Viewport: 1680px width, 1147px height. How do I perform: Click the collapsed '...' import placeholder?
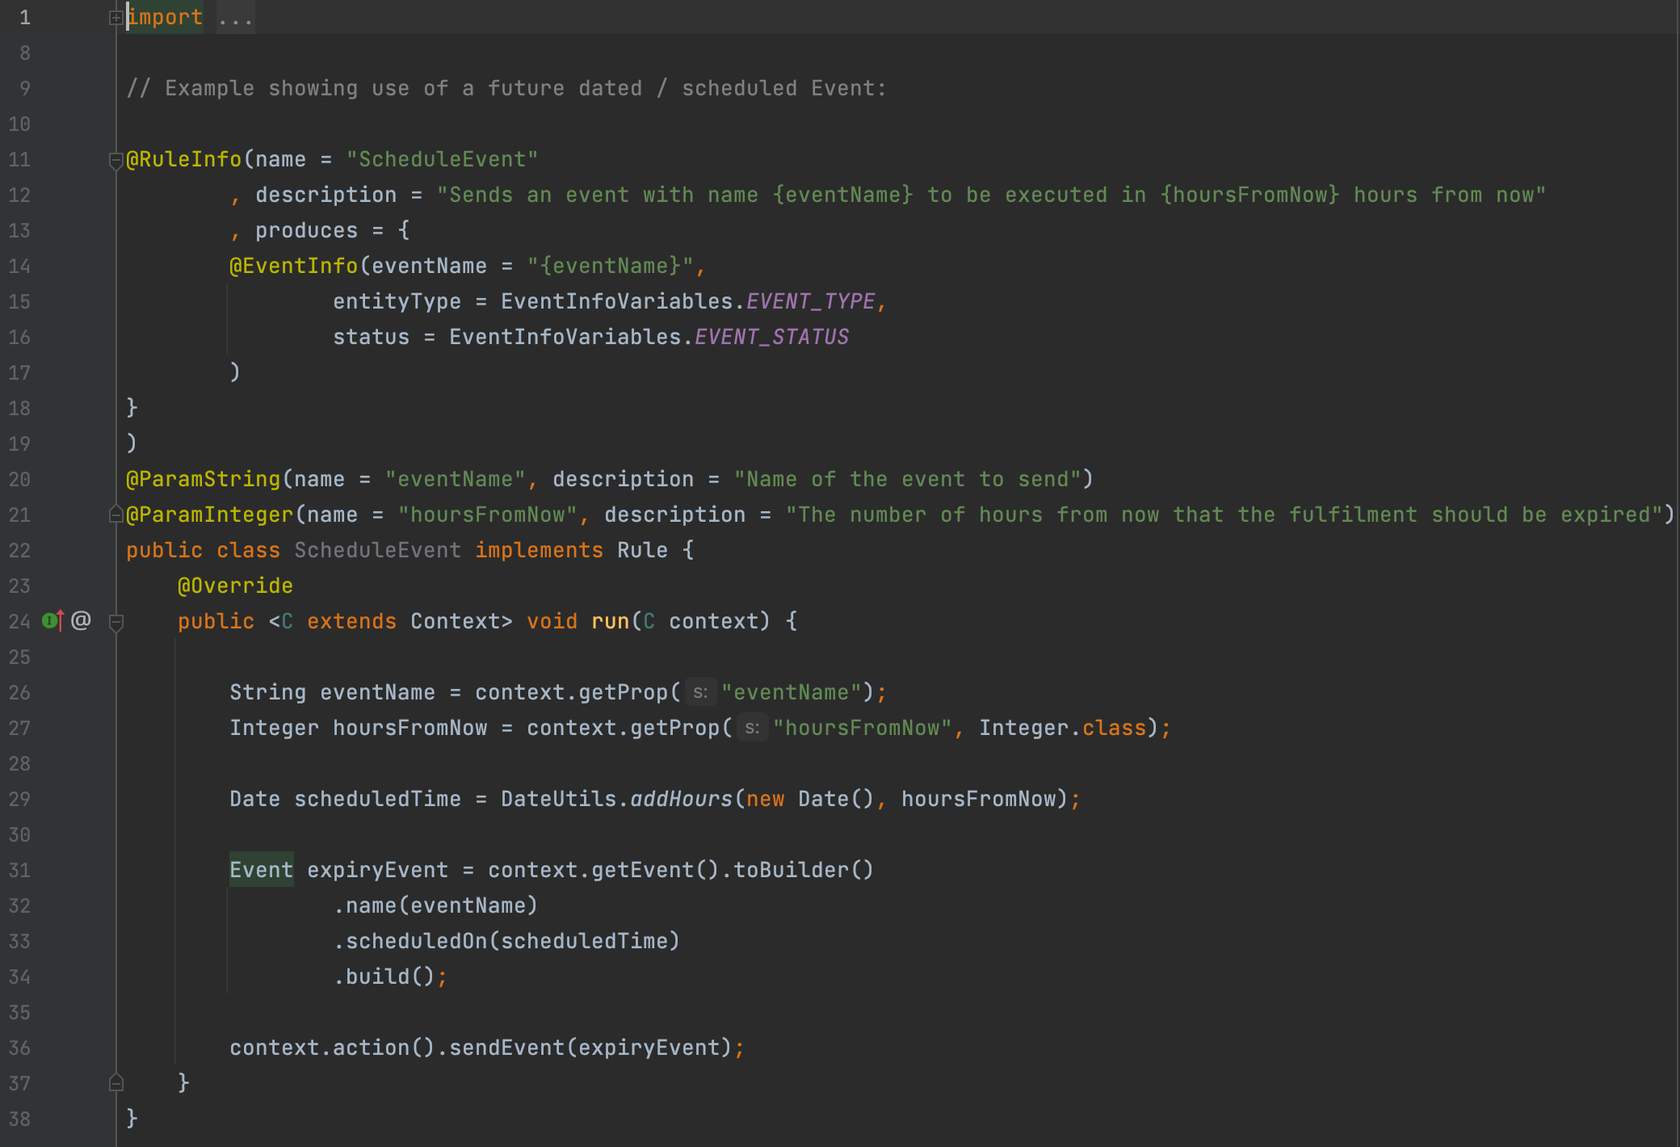coord(235,17)
